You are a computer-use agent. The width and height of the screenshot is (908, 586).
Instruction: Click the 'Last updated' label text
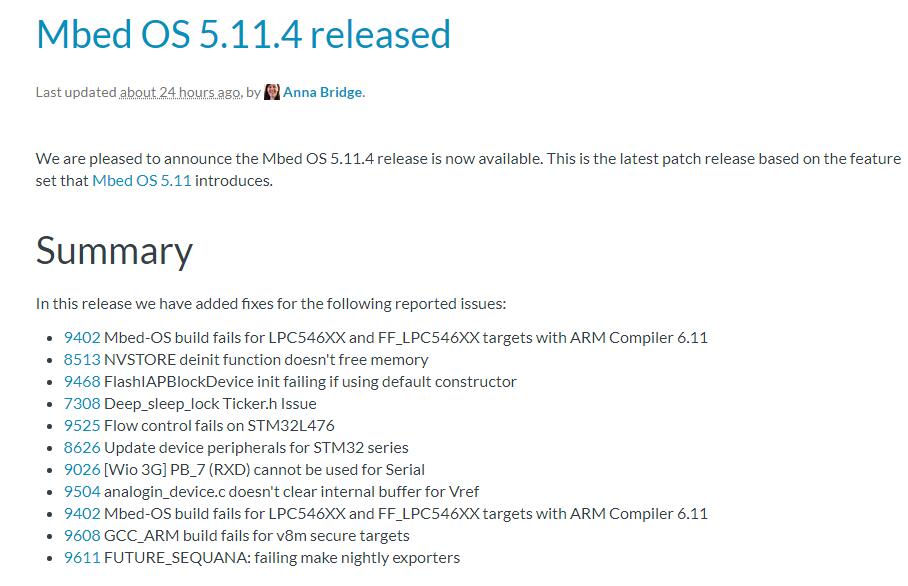point(76,92)
